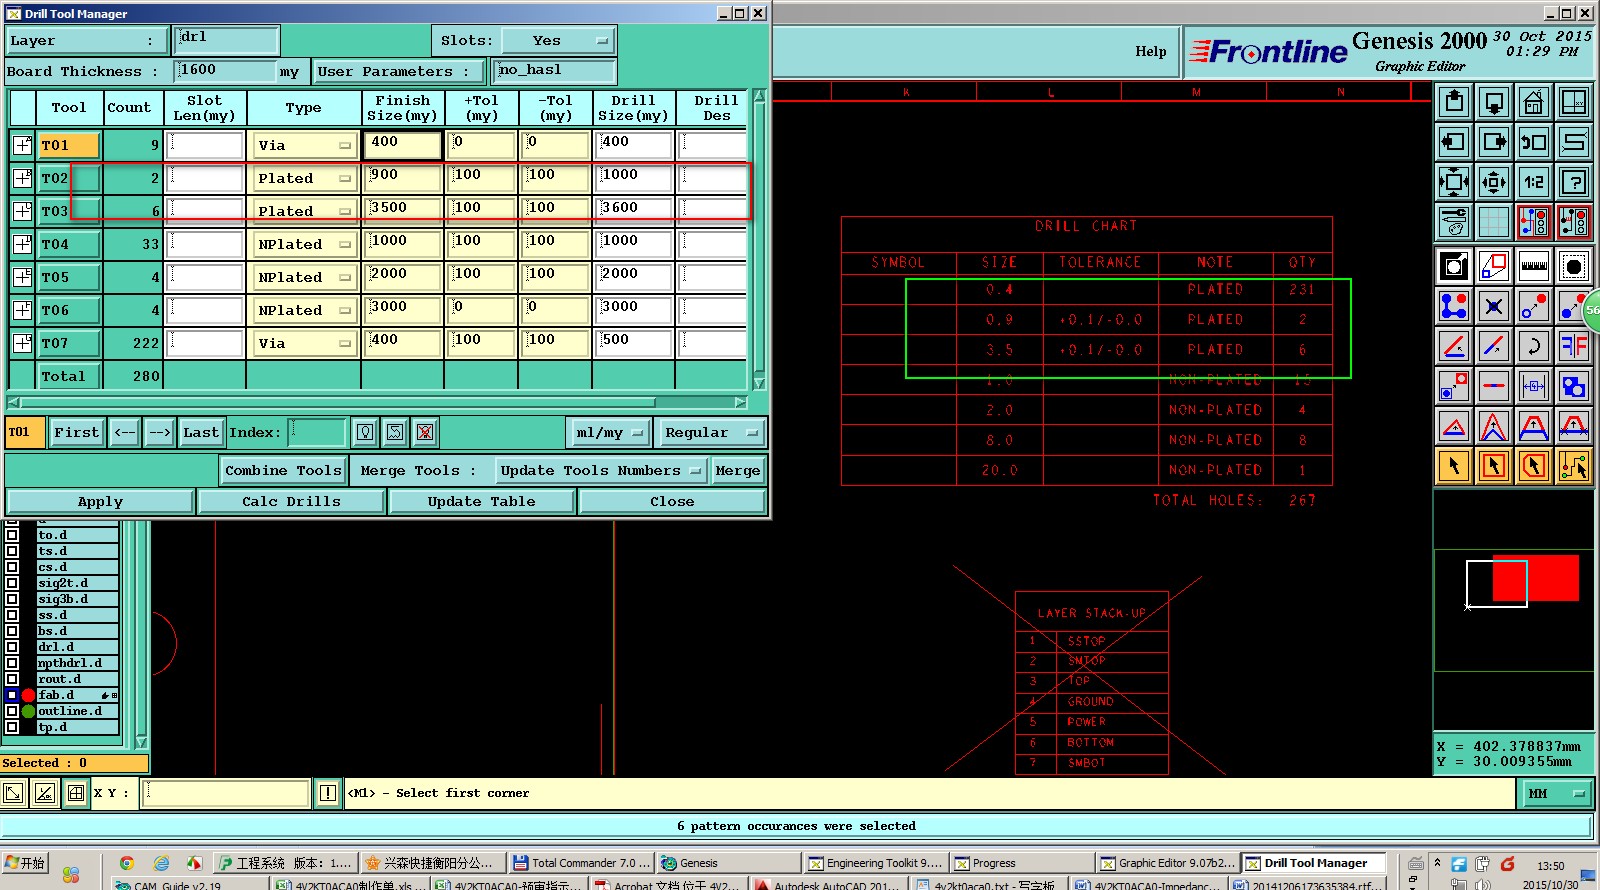Click the rotate arc arrow icon

tap(1534, 346)
